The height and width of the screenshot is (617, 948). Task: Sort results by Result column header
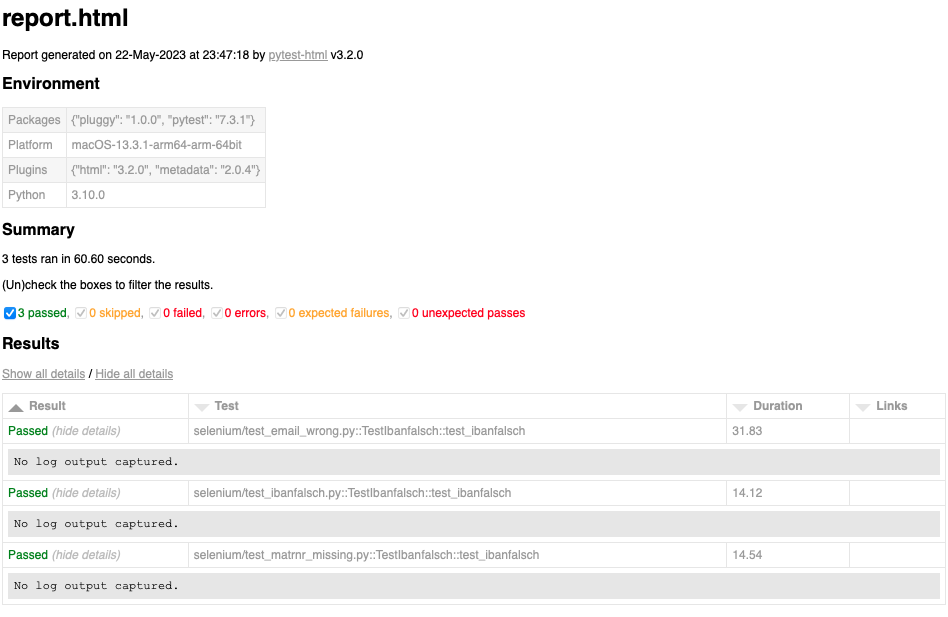tap(96, 406)
